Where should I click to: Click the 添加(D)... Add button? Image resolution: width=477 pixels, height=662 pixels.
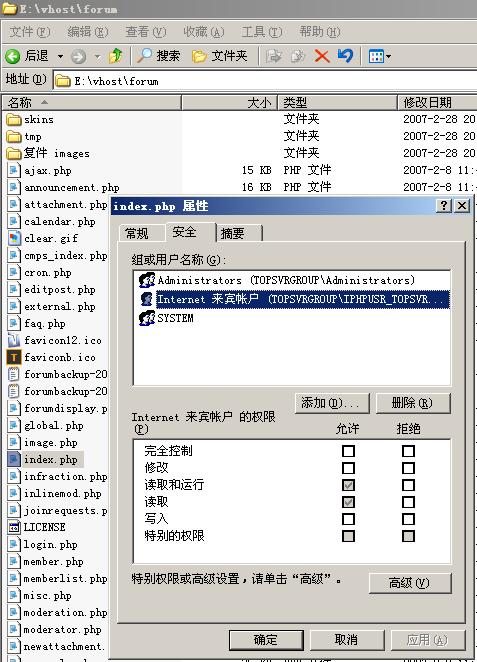pyautogui.click(x=332, y=403)
